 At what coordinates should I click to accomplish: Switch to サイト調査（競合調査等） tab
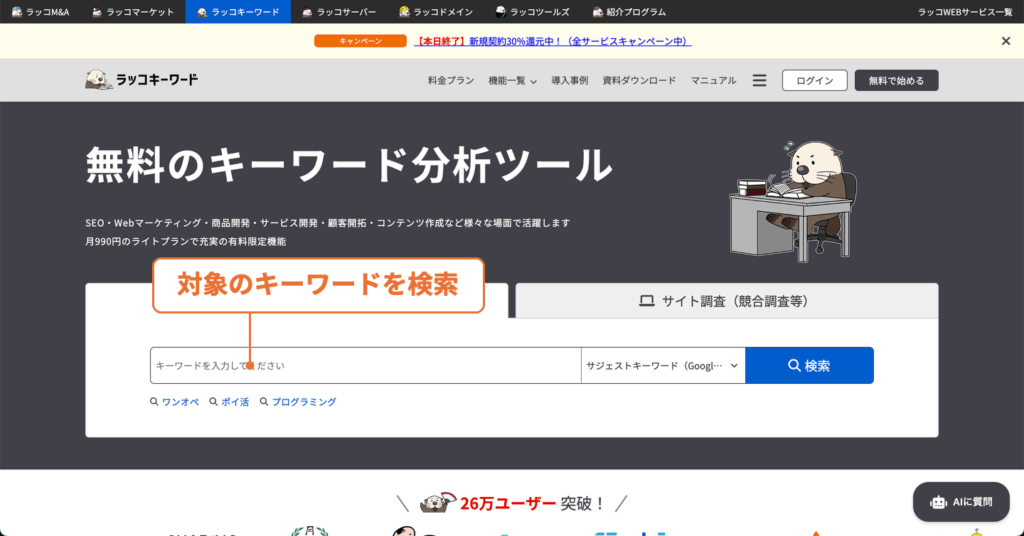(727, 301)
